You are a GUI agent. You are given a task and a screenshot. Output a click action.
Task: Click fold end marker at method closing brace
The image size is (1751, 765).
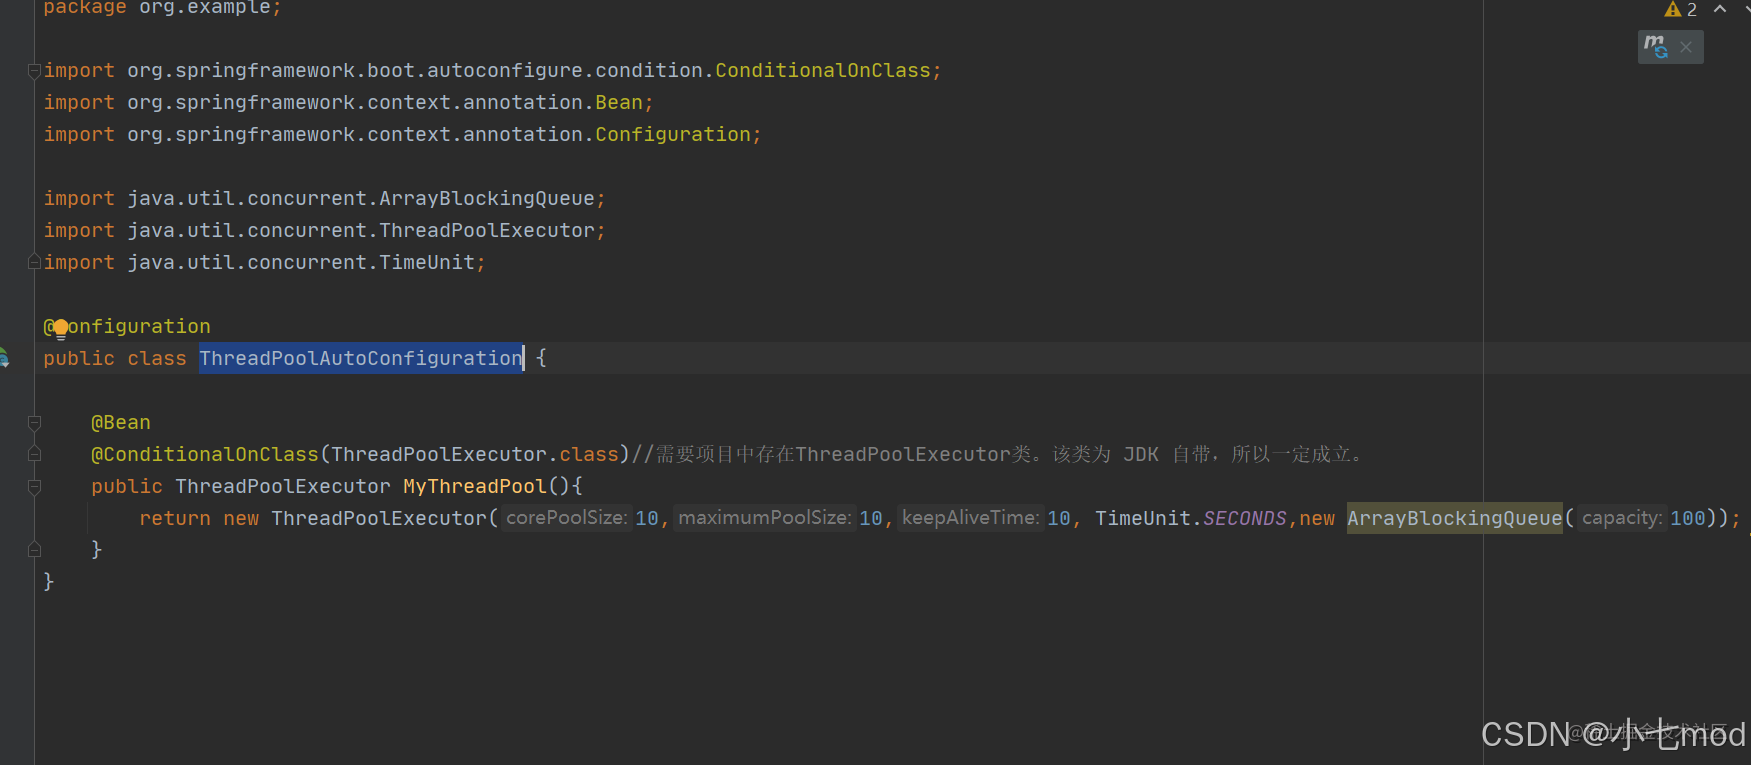(34, 549)
